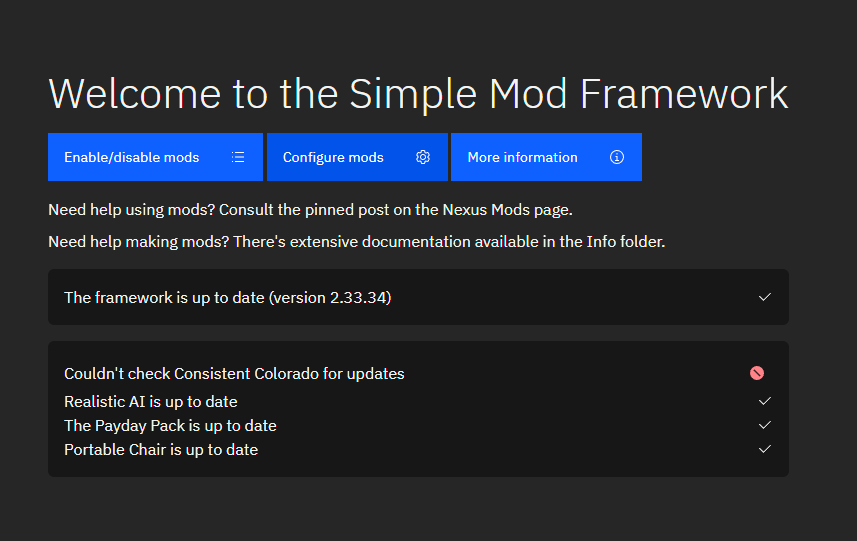Click the red error icon beside Consistent Colorado
This screenshot has width=857, height=541.
[757, 373]
